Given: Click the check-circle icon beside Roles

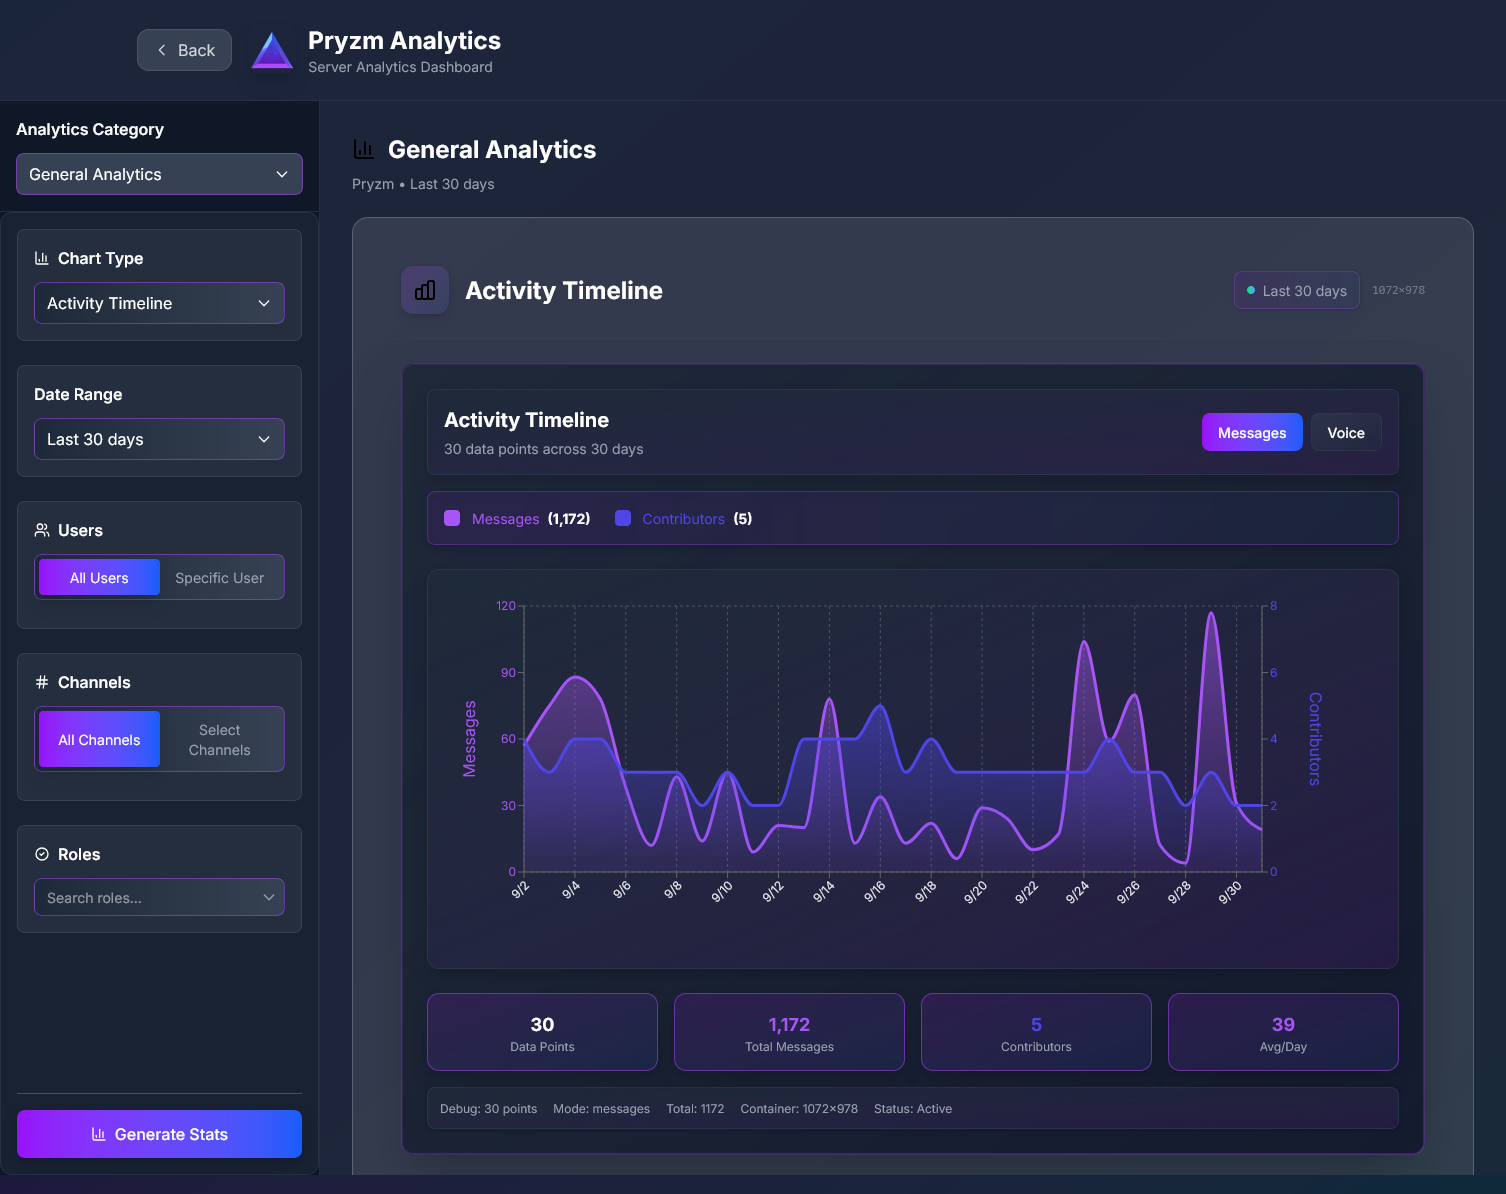Looking at the screenshot, I should (41, 853).
